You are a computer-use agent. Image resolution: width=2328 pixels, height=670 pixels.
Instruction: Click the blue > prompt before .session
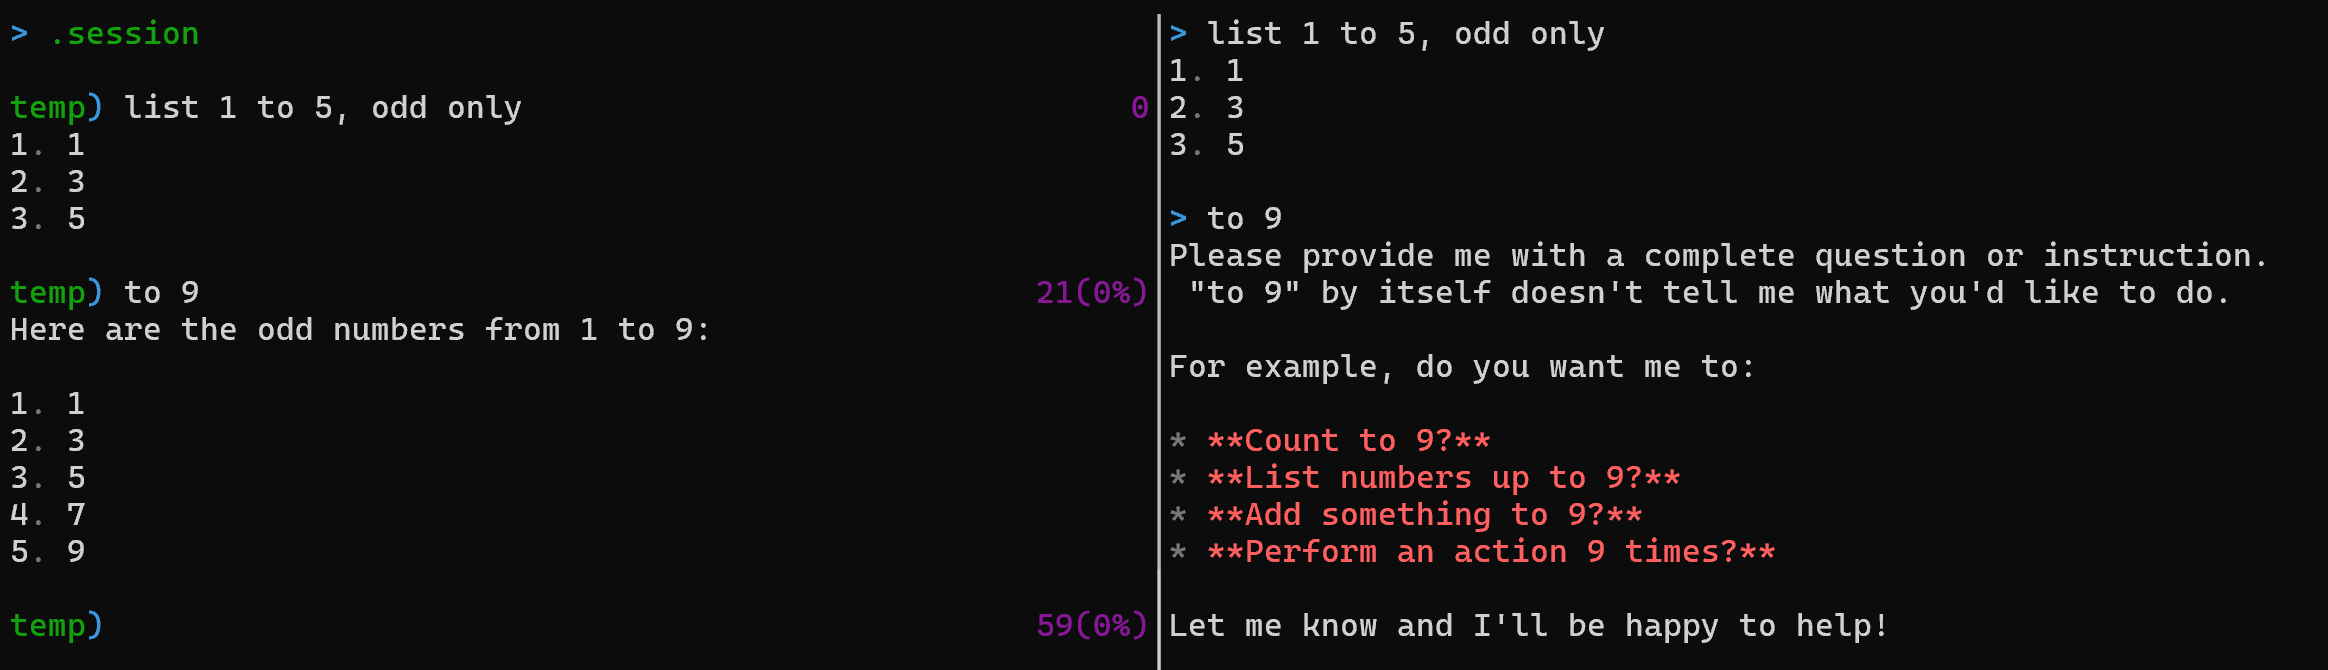[19, 34]
